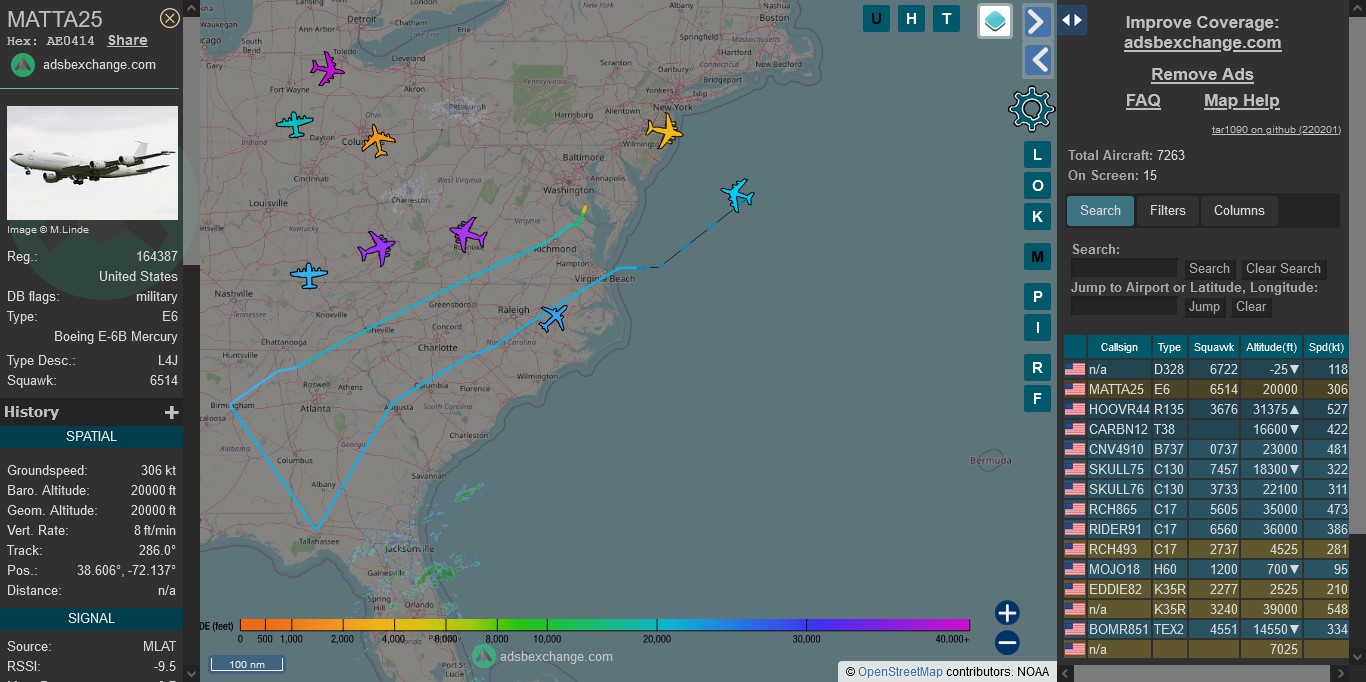1366x682 pixels.
Task: Open the FAQ link
Action: [x=1143, y=101]
